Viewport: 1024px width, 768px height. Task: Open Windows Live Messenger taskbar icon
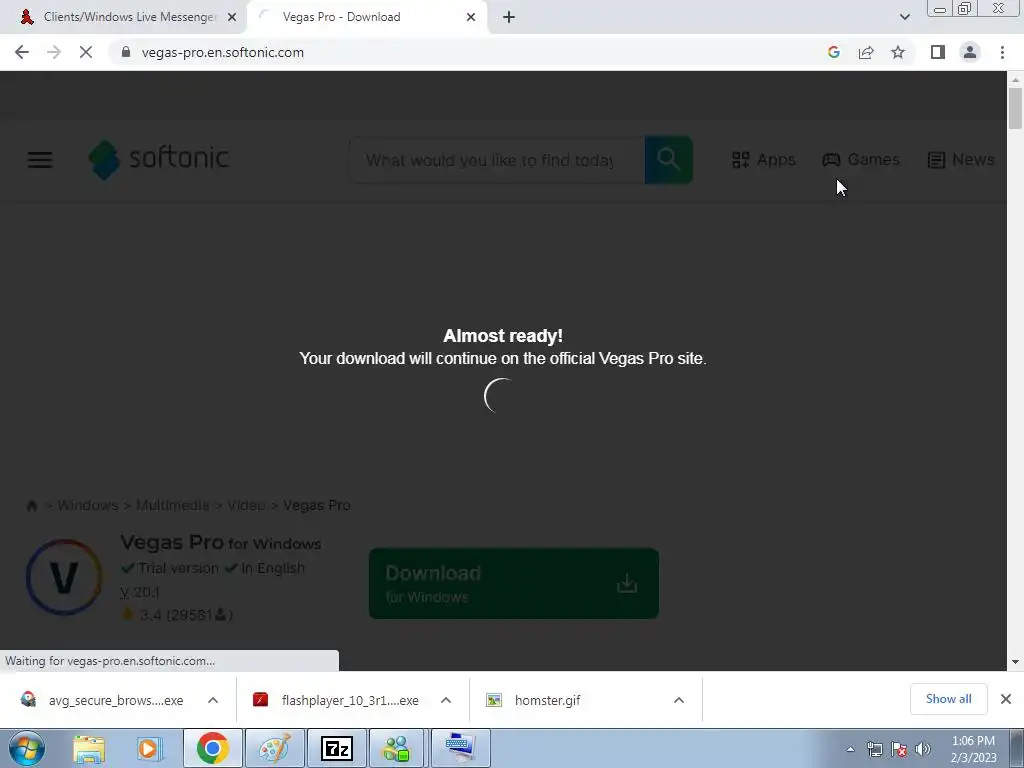[397, 749]
